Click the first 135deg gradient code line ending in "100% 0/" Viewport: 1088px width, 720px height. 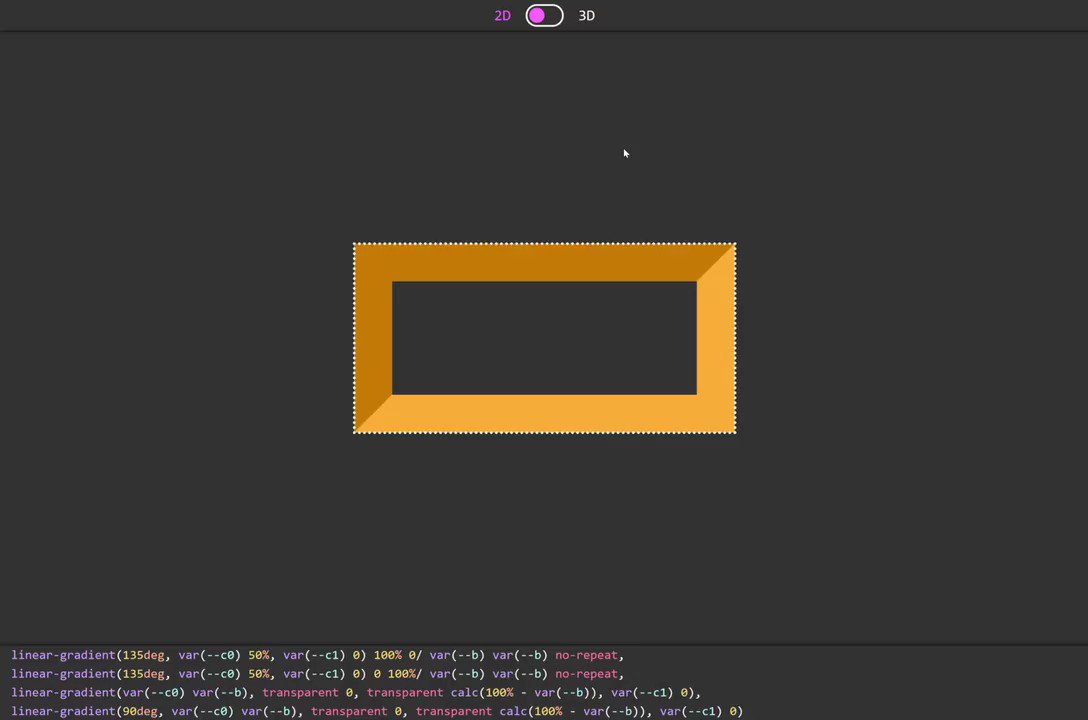318,655
